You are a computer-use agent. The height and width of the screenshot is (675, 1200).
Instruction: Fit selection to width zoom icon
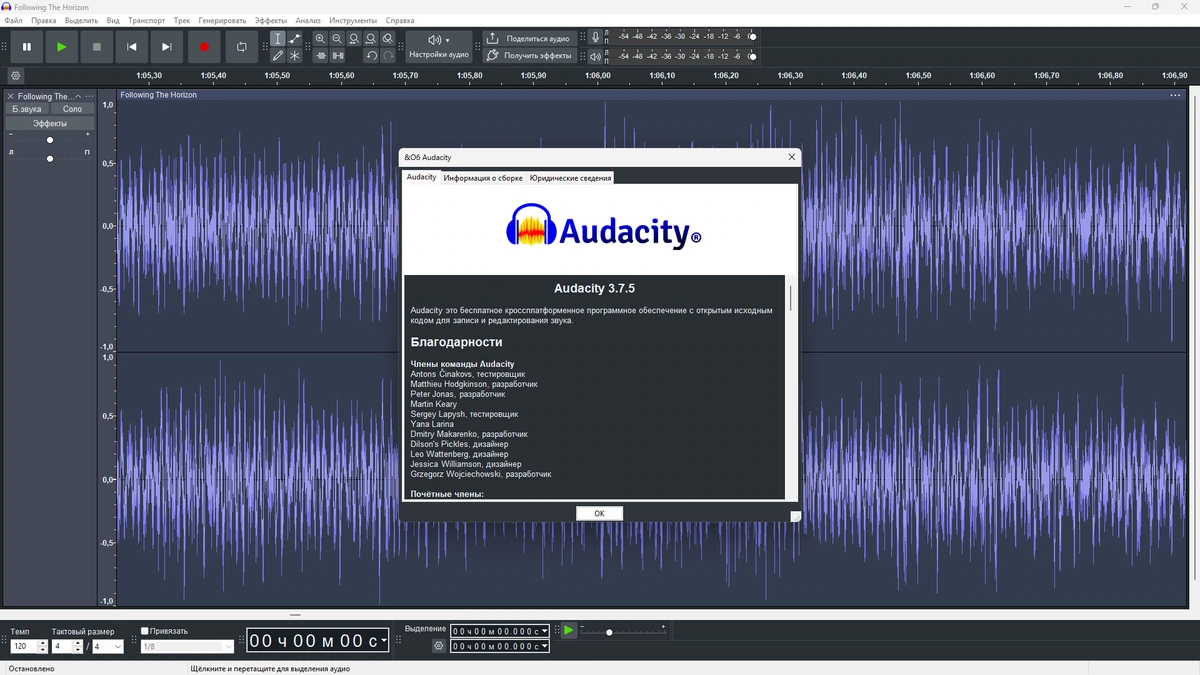tap(354, 39)
